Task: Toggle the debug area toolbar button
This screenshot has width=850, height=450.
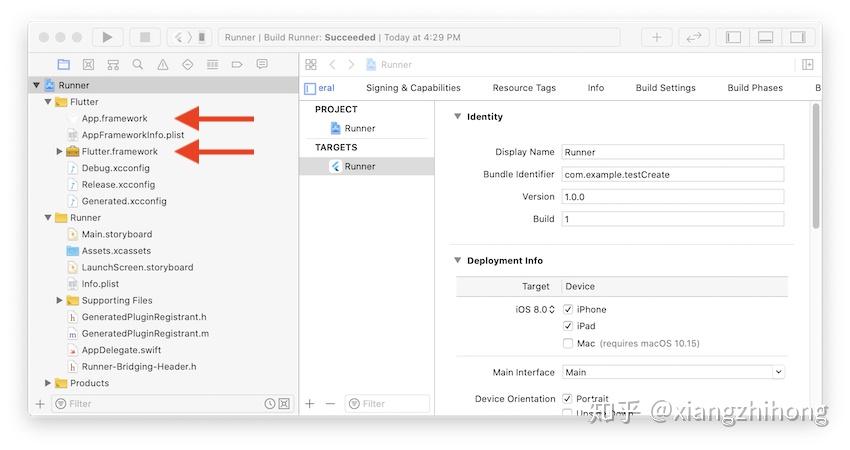Action: [765, 37]
